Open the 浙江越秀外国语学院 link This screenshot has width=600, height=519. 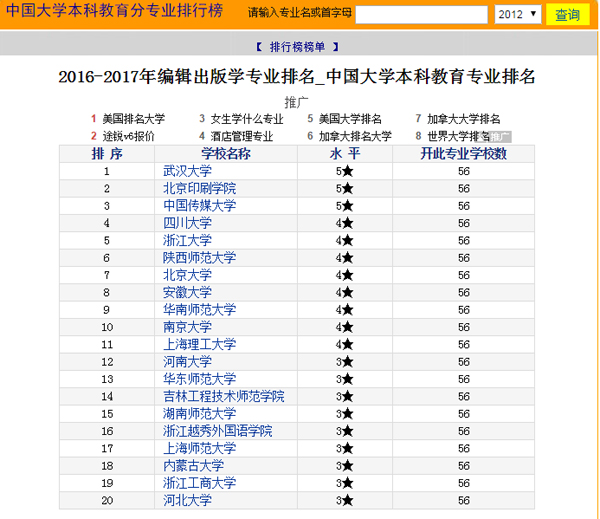point(217,431)
